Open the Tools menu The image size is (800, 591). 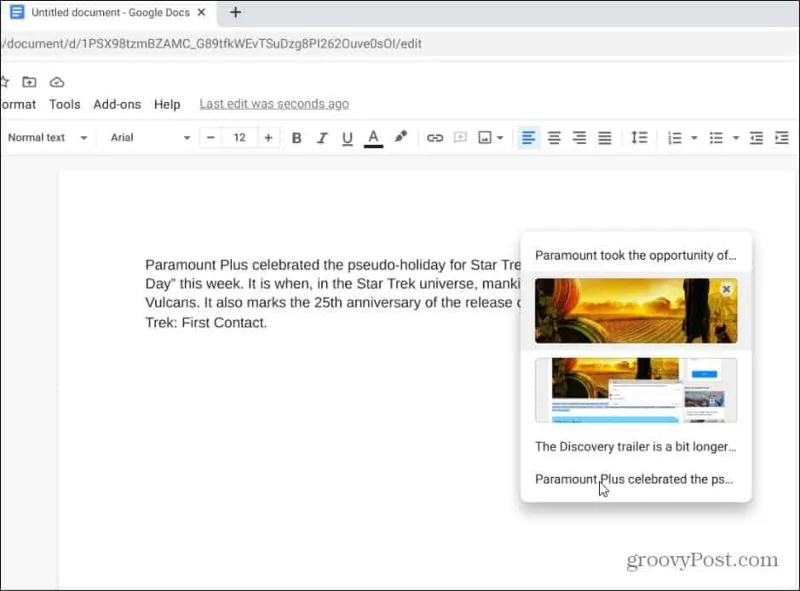(65, 104)
